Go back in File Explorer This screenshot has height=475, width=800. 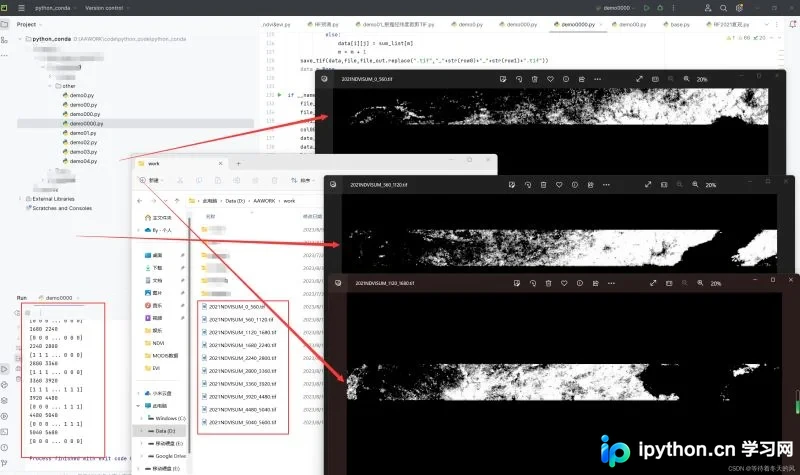[140, 201]
